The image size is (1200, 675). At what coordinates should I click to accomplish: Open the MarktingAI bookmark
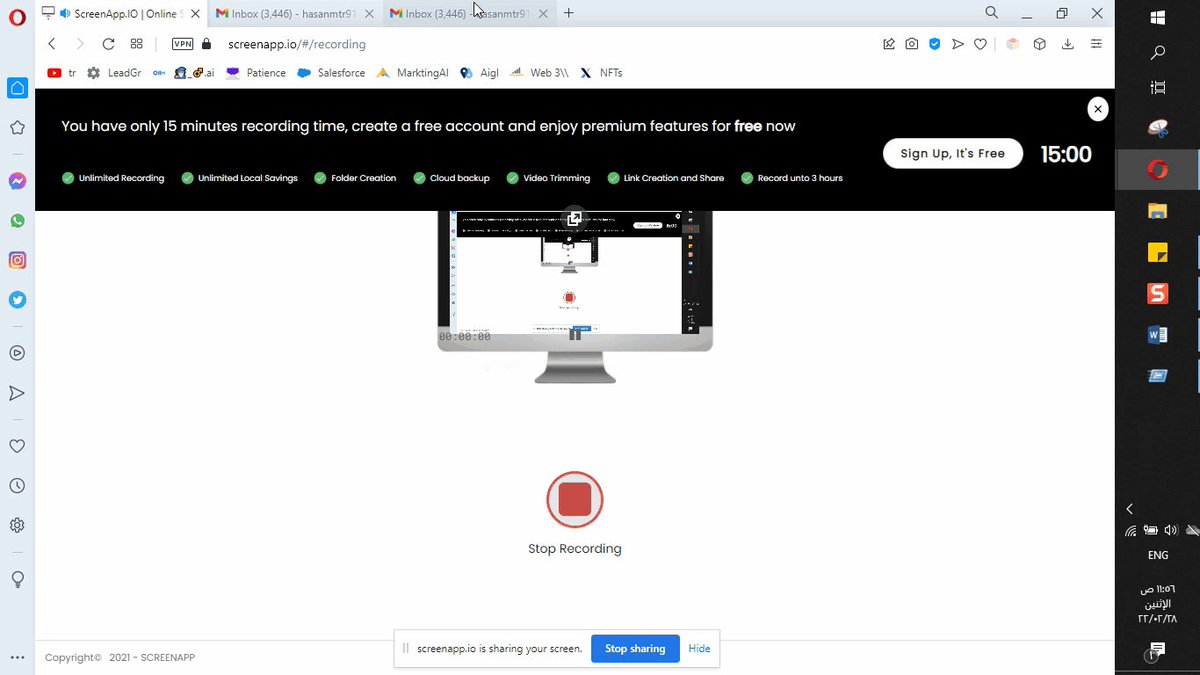tap(413, 73)
